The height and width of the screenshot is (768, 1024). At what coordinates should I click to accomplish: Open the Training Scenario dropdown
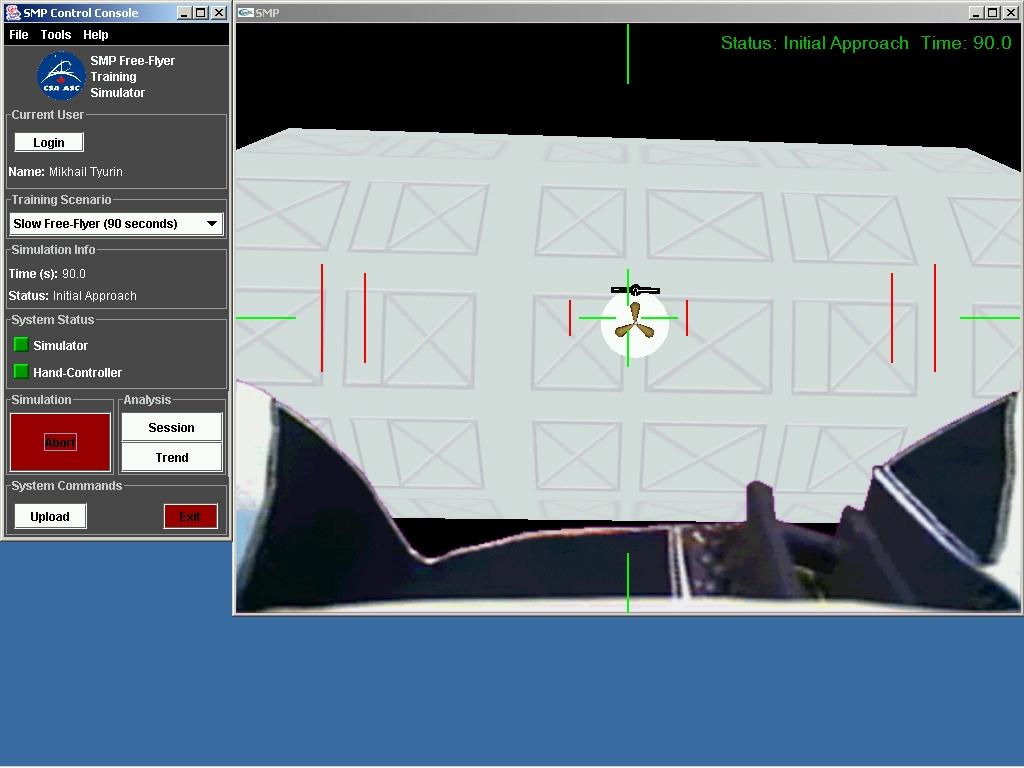(213, 223)
